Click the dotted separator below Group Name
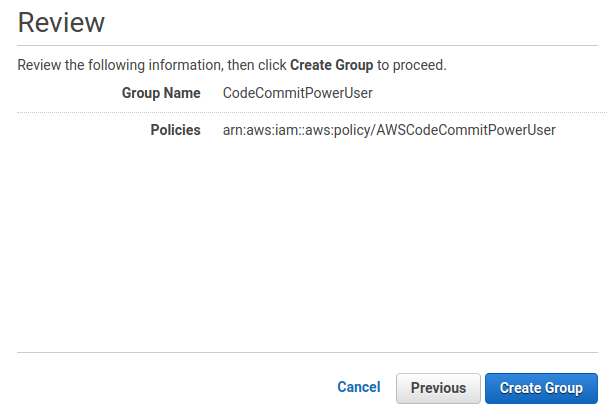 [x=312, y=113]
